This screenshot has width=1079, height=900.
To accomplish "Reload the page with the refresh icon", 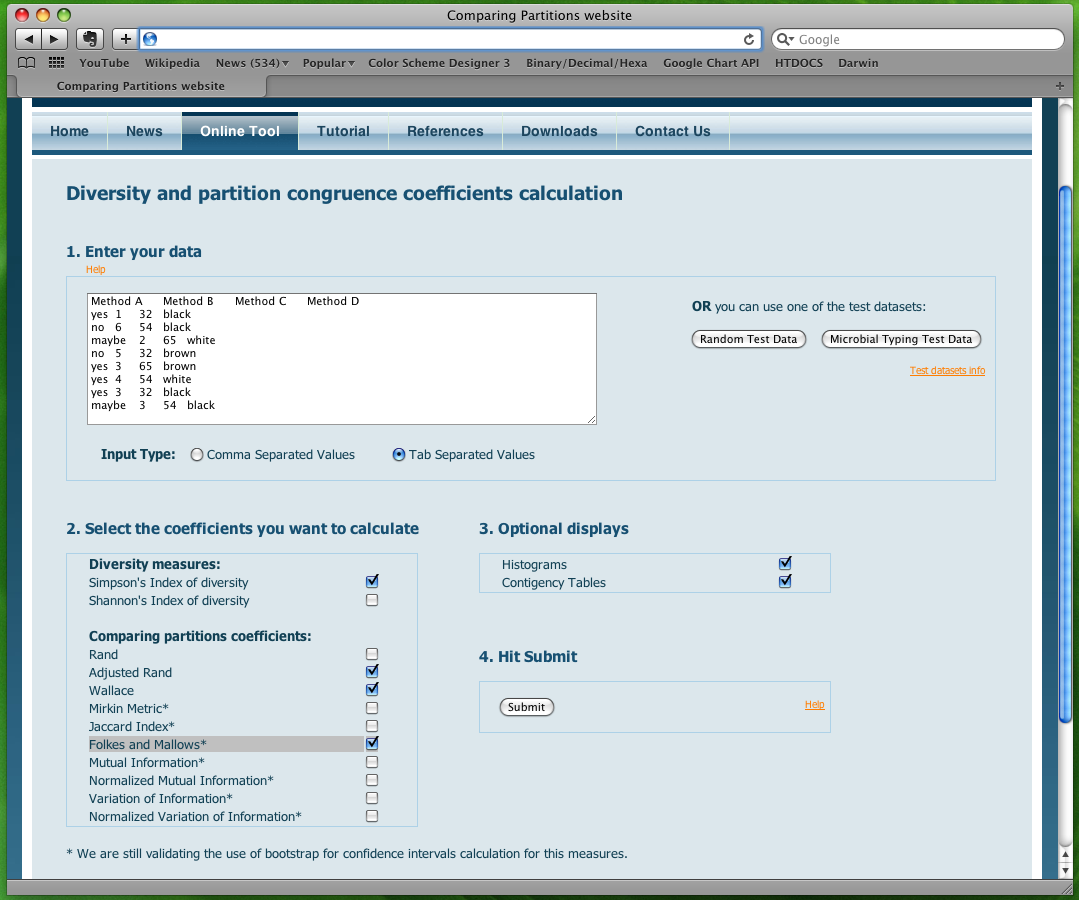I will tap(748, 39).
